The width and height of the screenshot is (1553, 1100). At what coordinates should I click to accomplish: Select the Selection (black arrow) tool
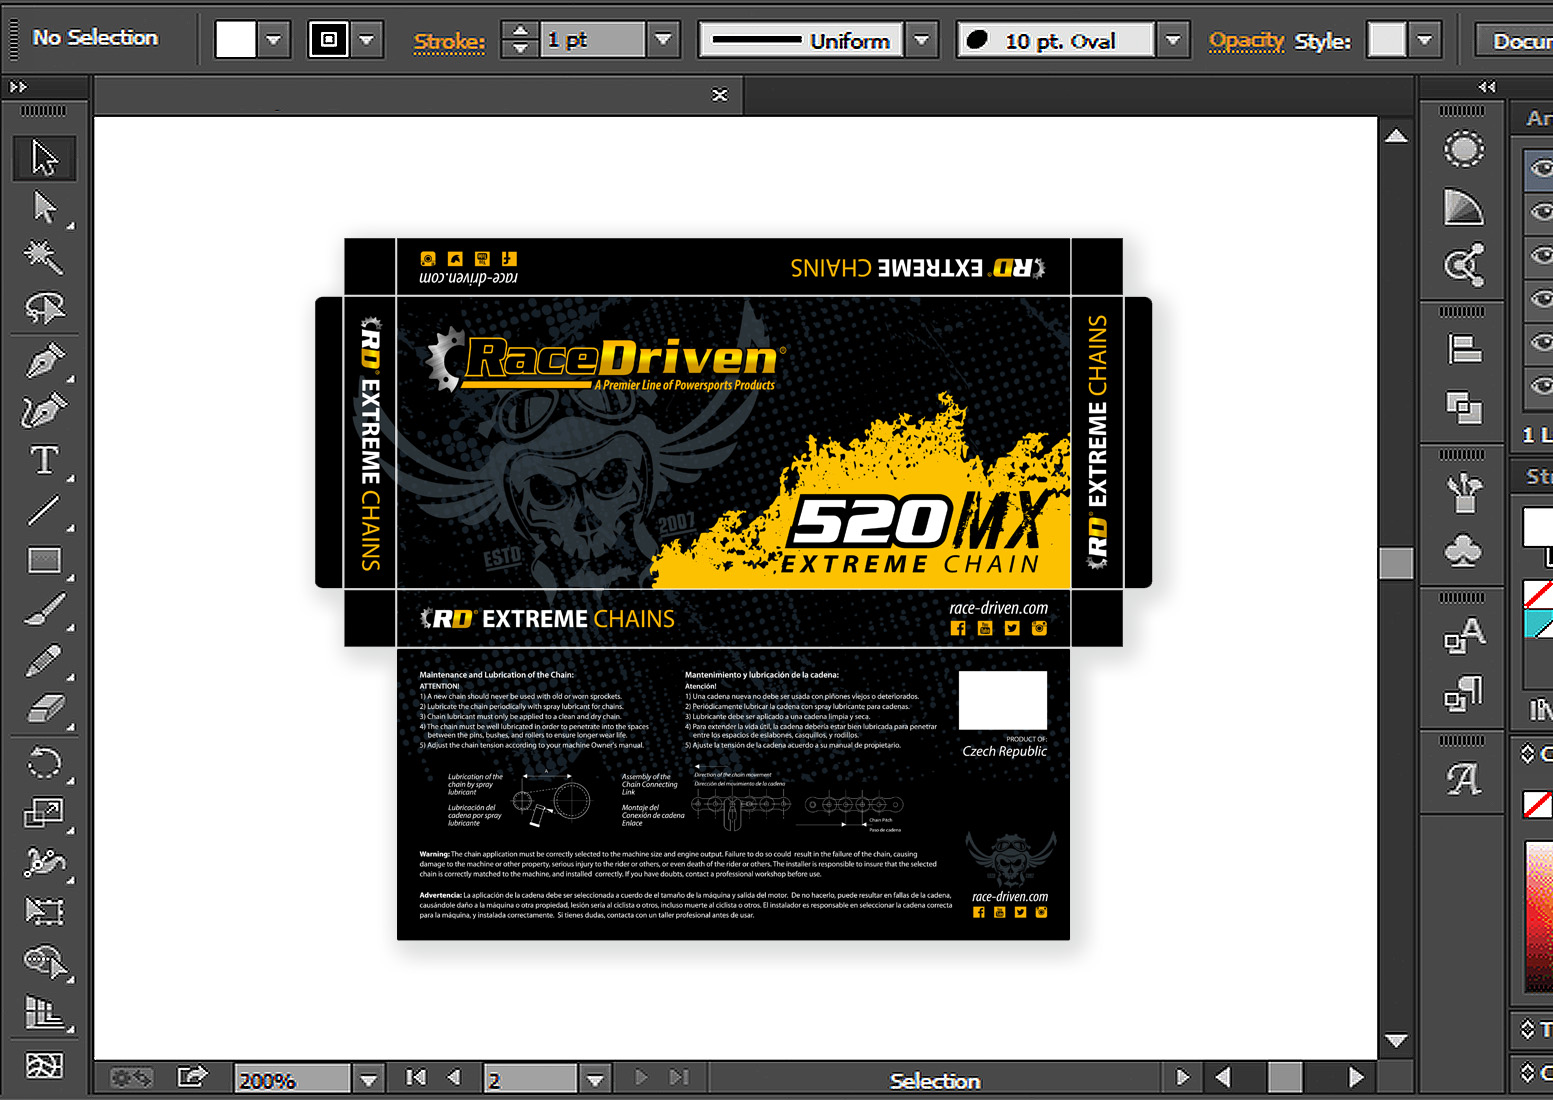click(44, 158)
